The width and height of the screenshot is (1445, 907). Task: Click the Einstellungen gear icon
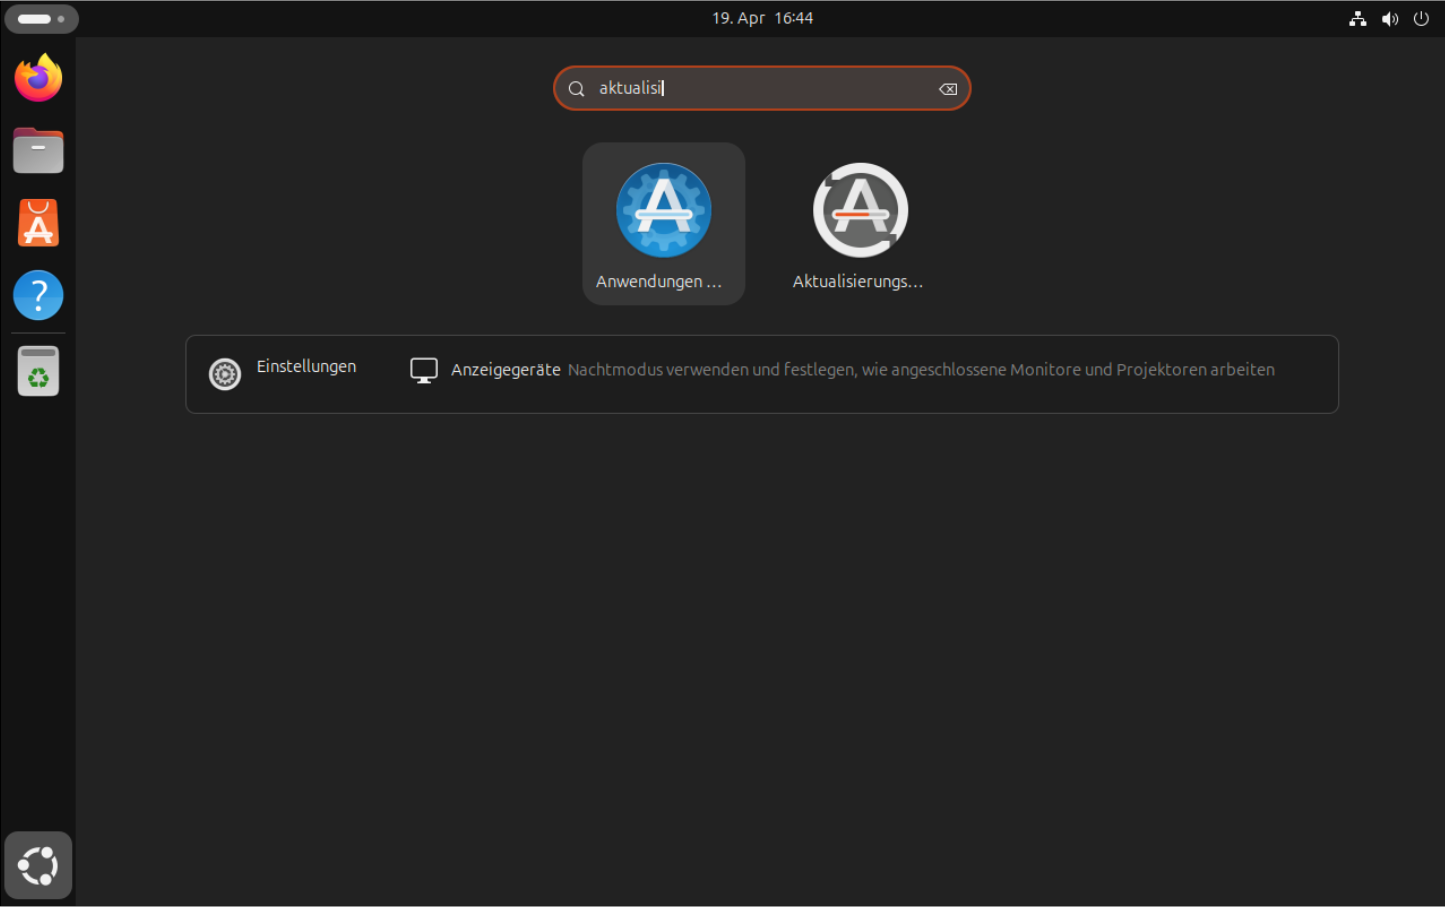click(x=225, y=374)
